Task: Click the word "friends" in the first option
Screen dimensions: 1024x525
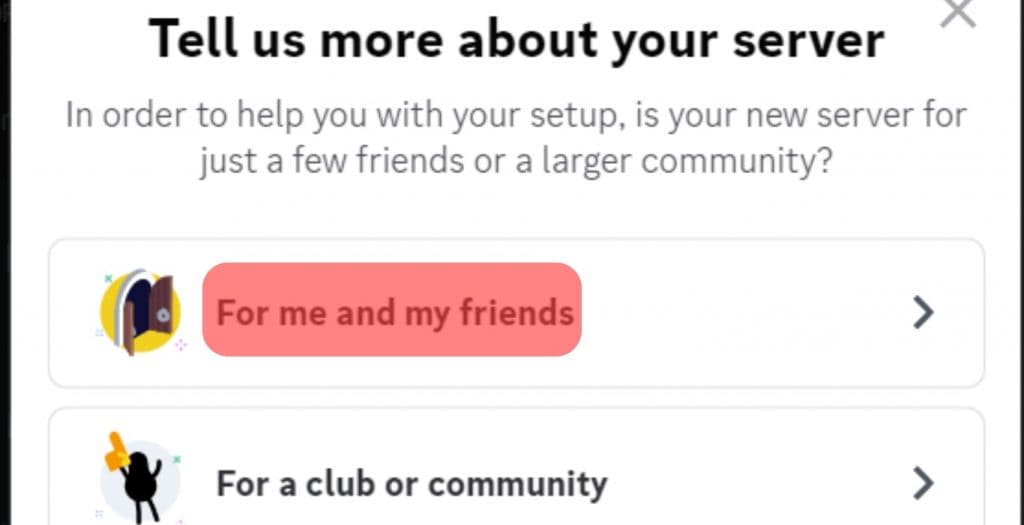Action: pos(516,313)
